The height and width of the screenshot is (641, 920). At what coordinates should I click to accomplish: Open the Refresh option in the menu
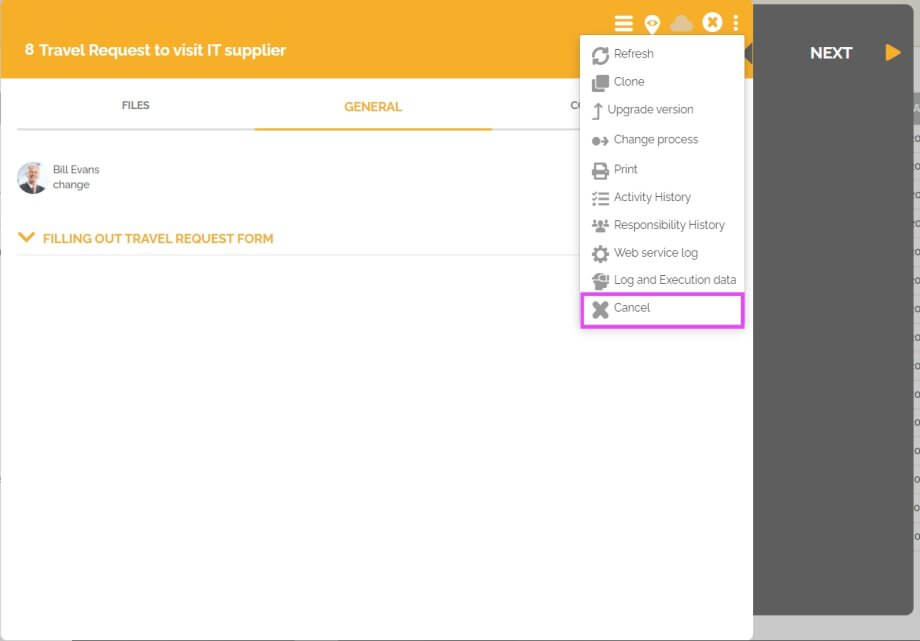tap(631, 53)
